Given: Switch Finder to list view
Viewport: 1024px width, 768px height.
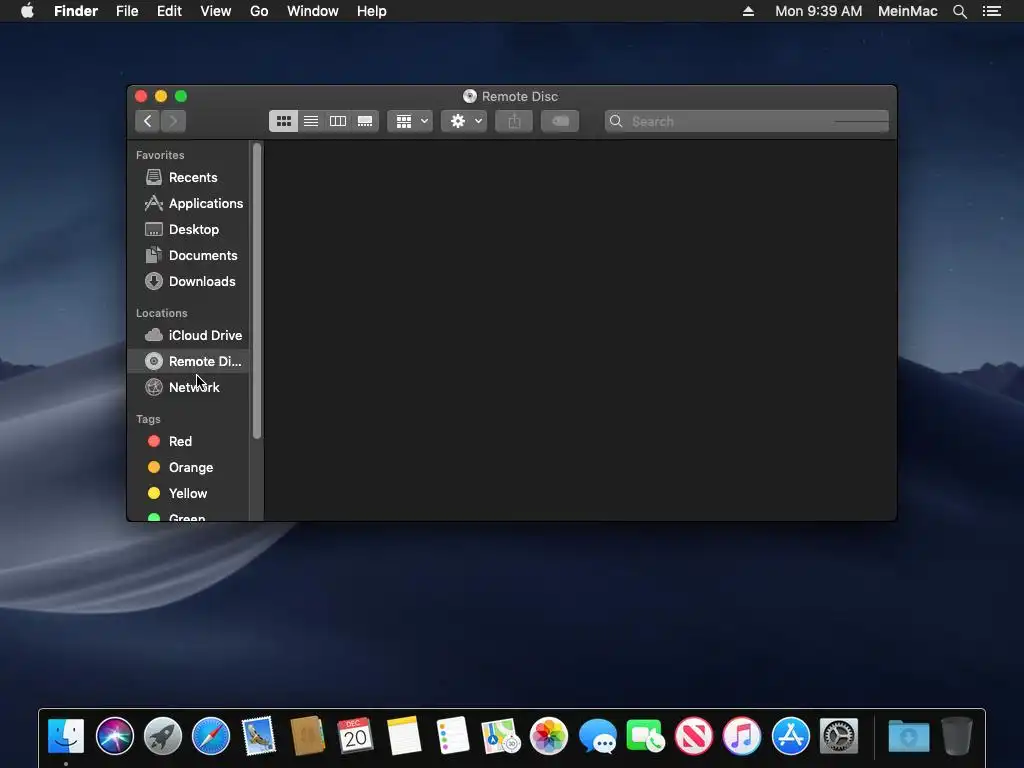Looking at the screenshot, I should pos(311,121).
